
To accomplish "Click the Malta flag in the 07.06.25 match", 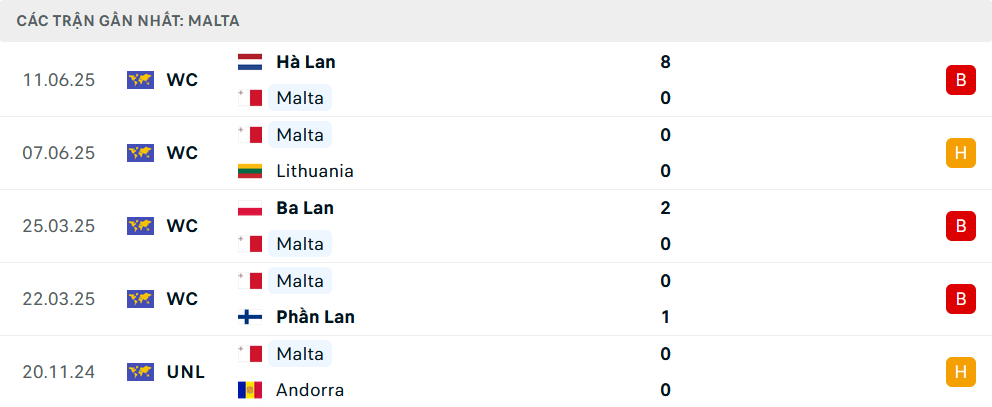I will (254, 135).
